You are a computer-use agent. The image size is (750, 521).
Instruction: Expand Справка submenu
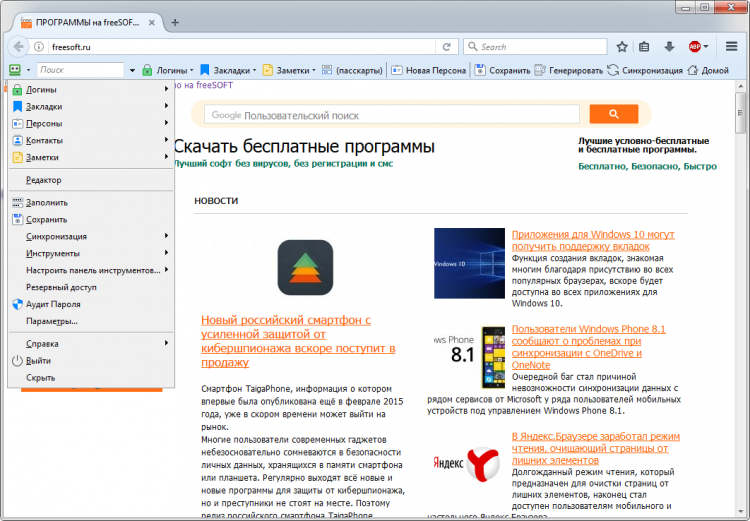[x=91, y=344]
